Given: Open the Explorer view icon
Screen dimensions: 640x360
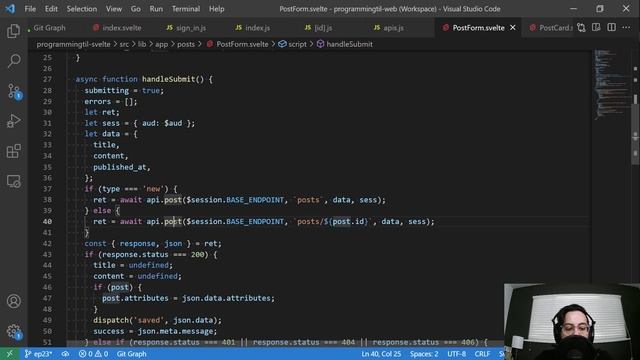Looking at the screenshot, I should tap(13, 31).
